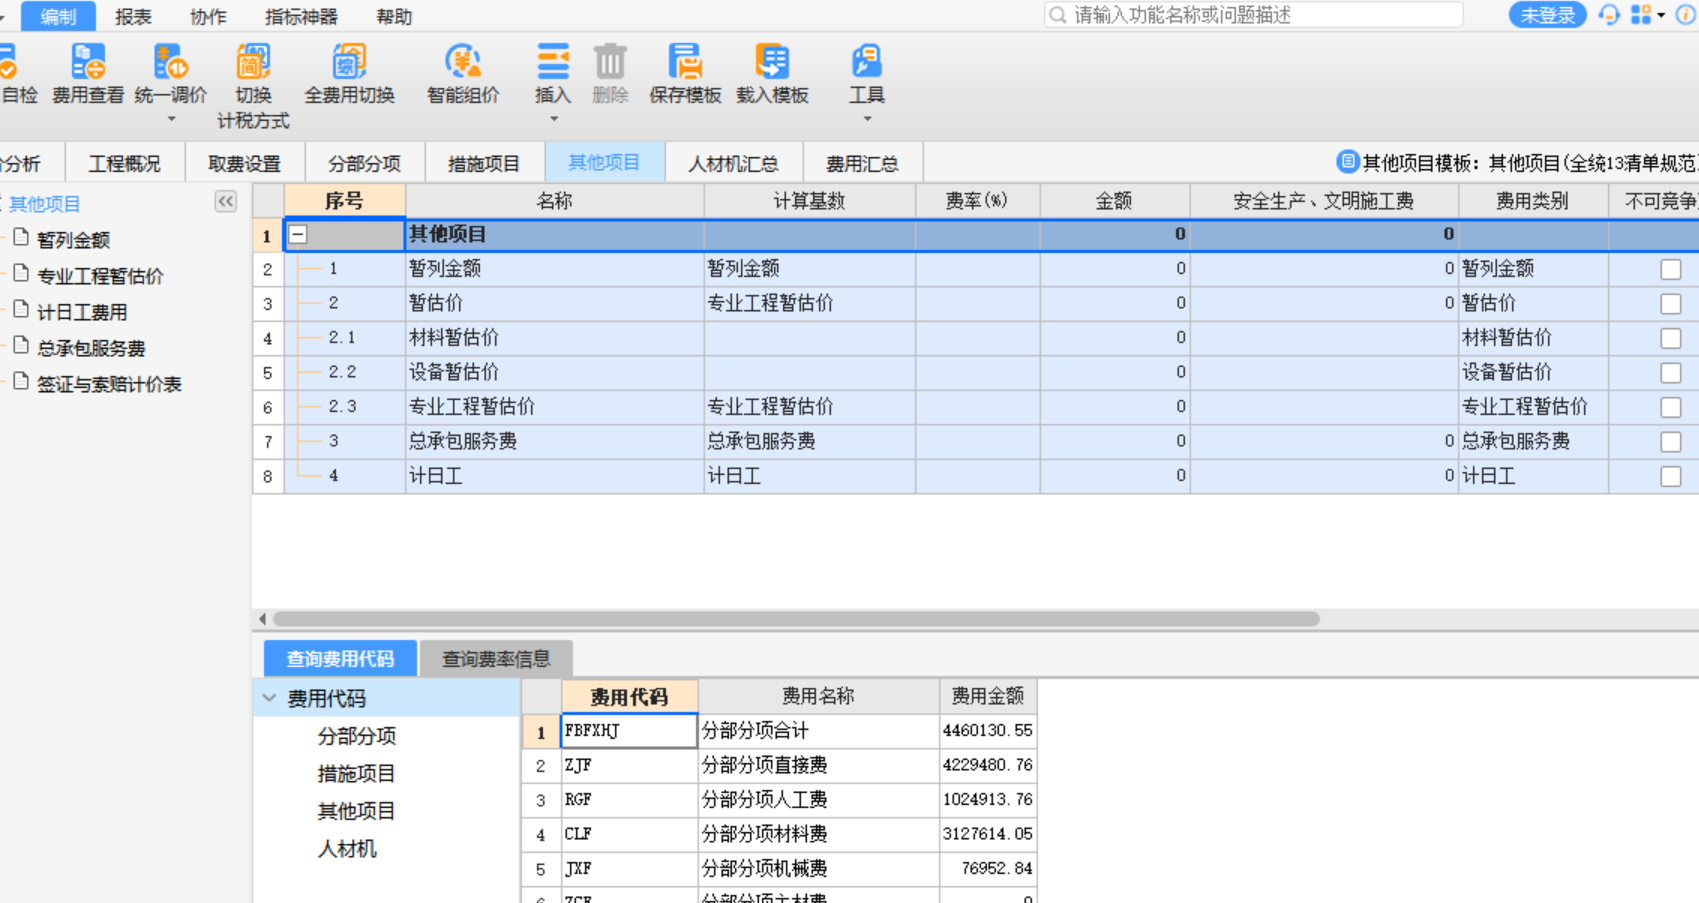Switch to the 分部分项 tab
This screenshot has height=903, width=1699.
pyautogui.click(x=364, y=163)
